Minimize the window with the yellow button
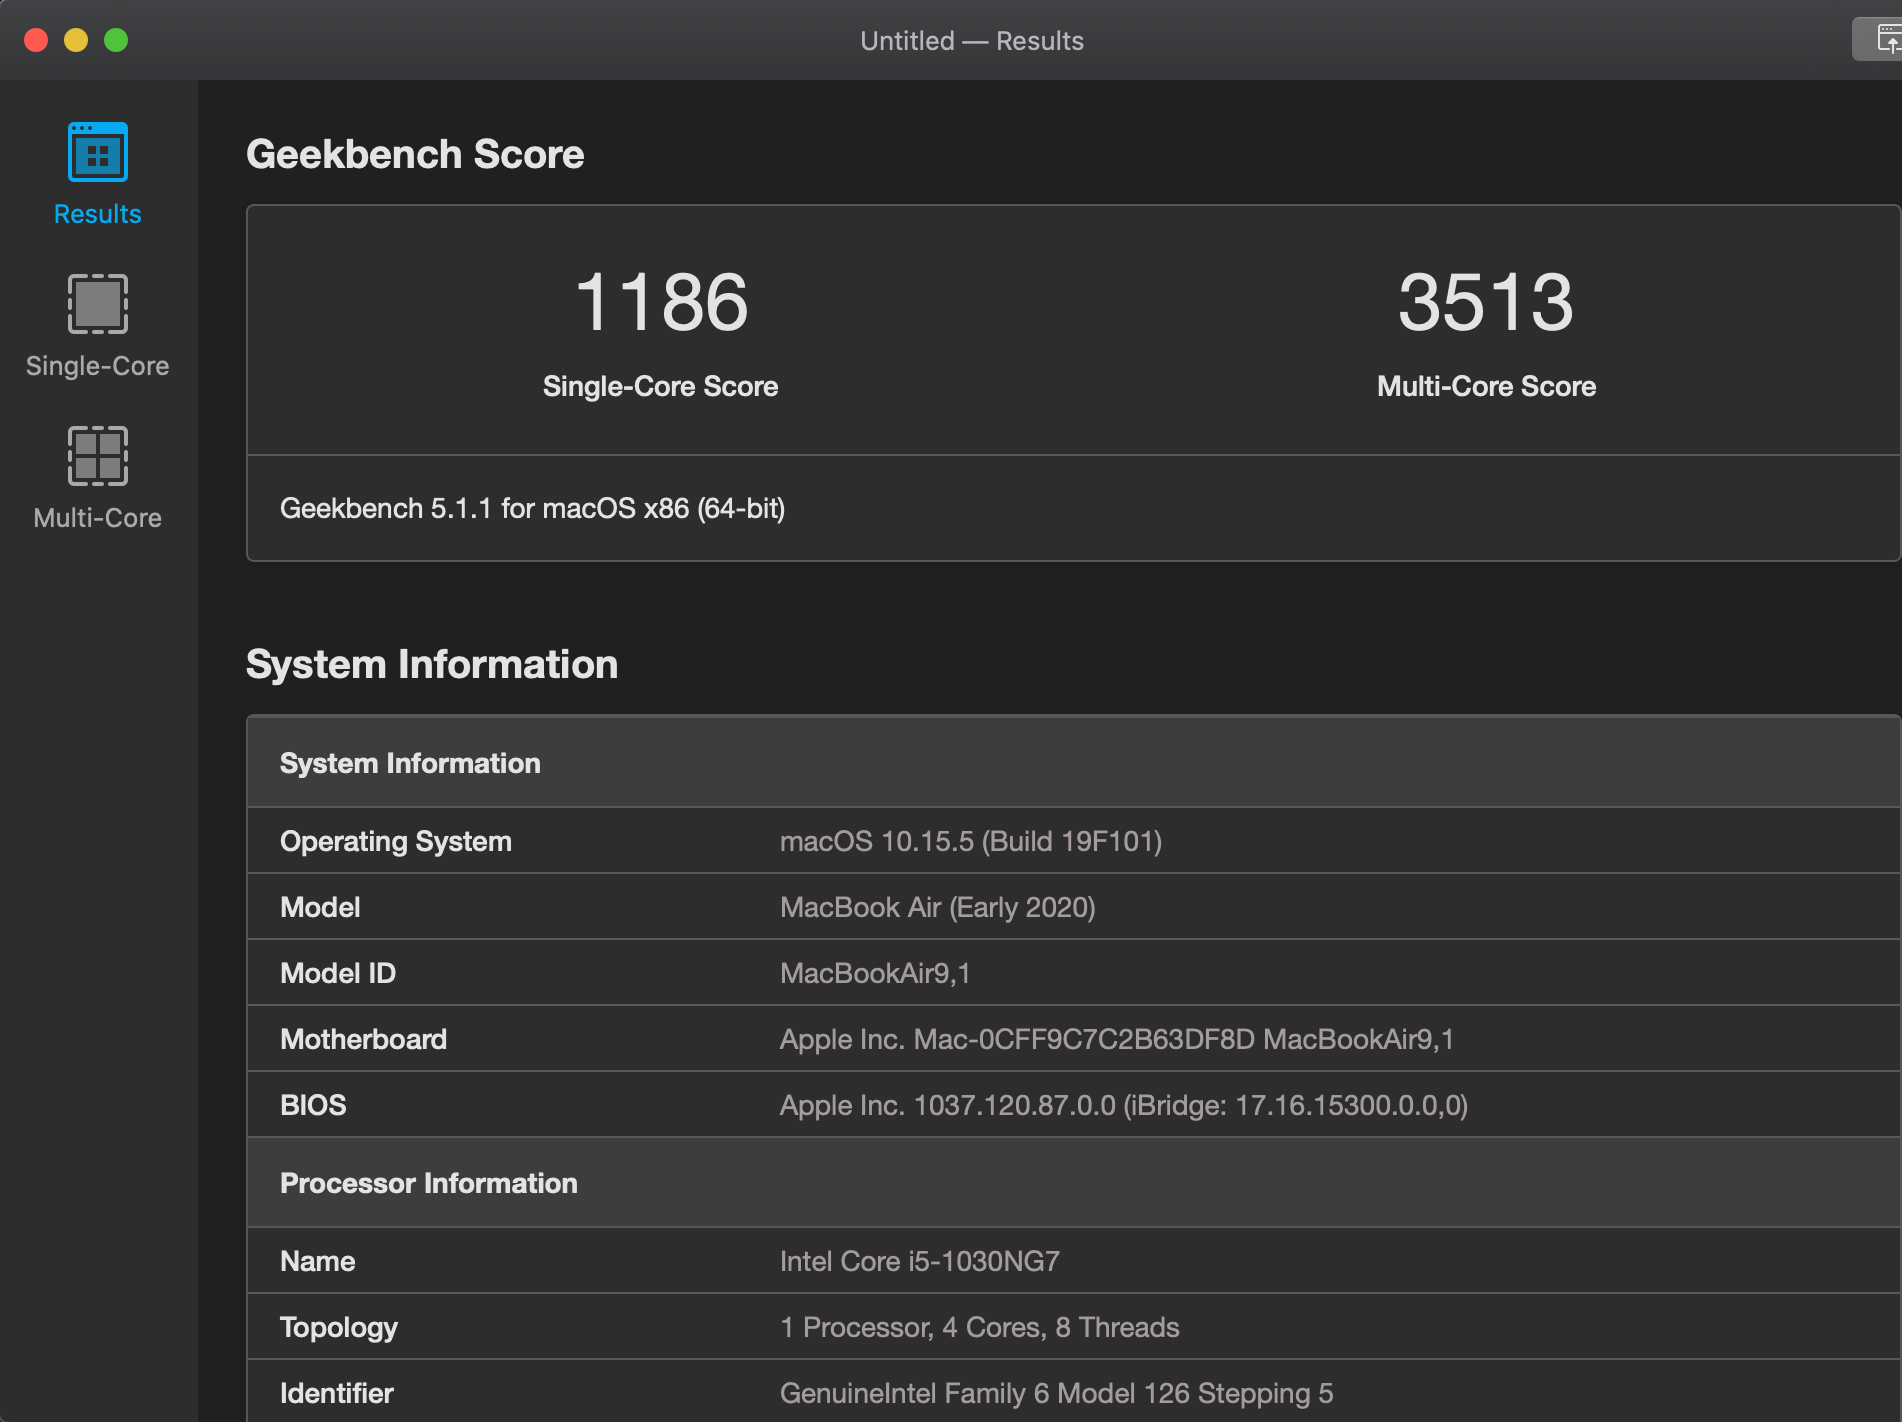The image size is (1902, 1422). 76,40
